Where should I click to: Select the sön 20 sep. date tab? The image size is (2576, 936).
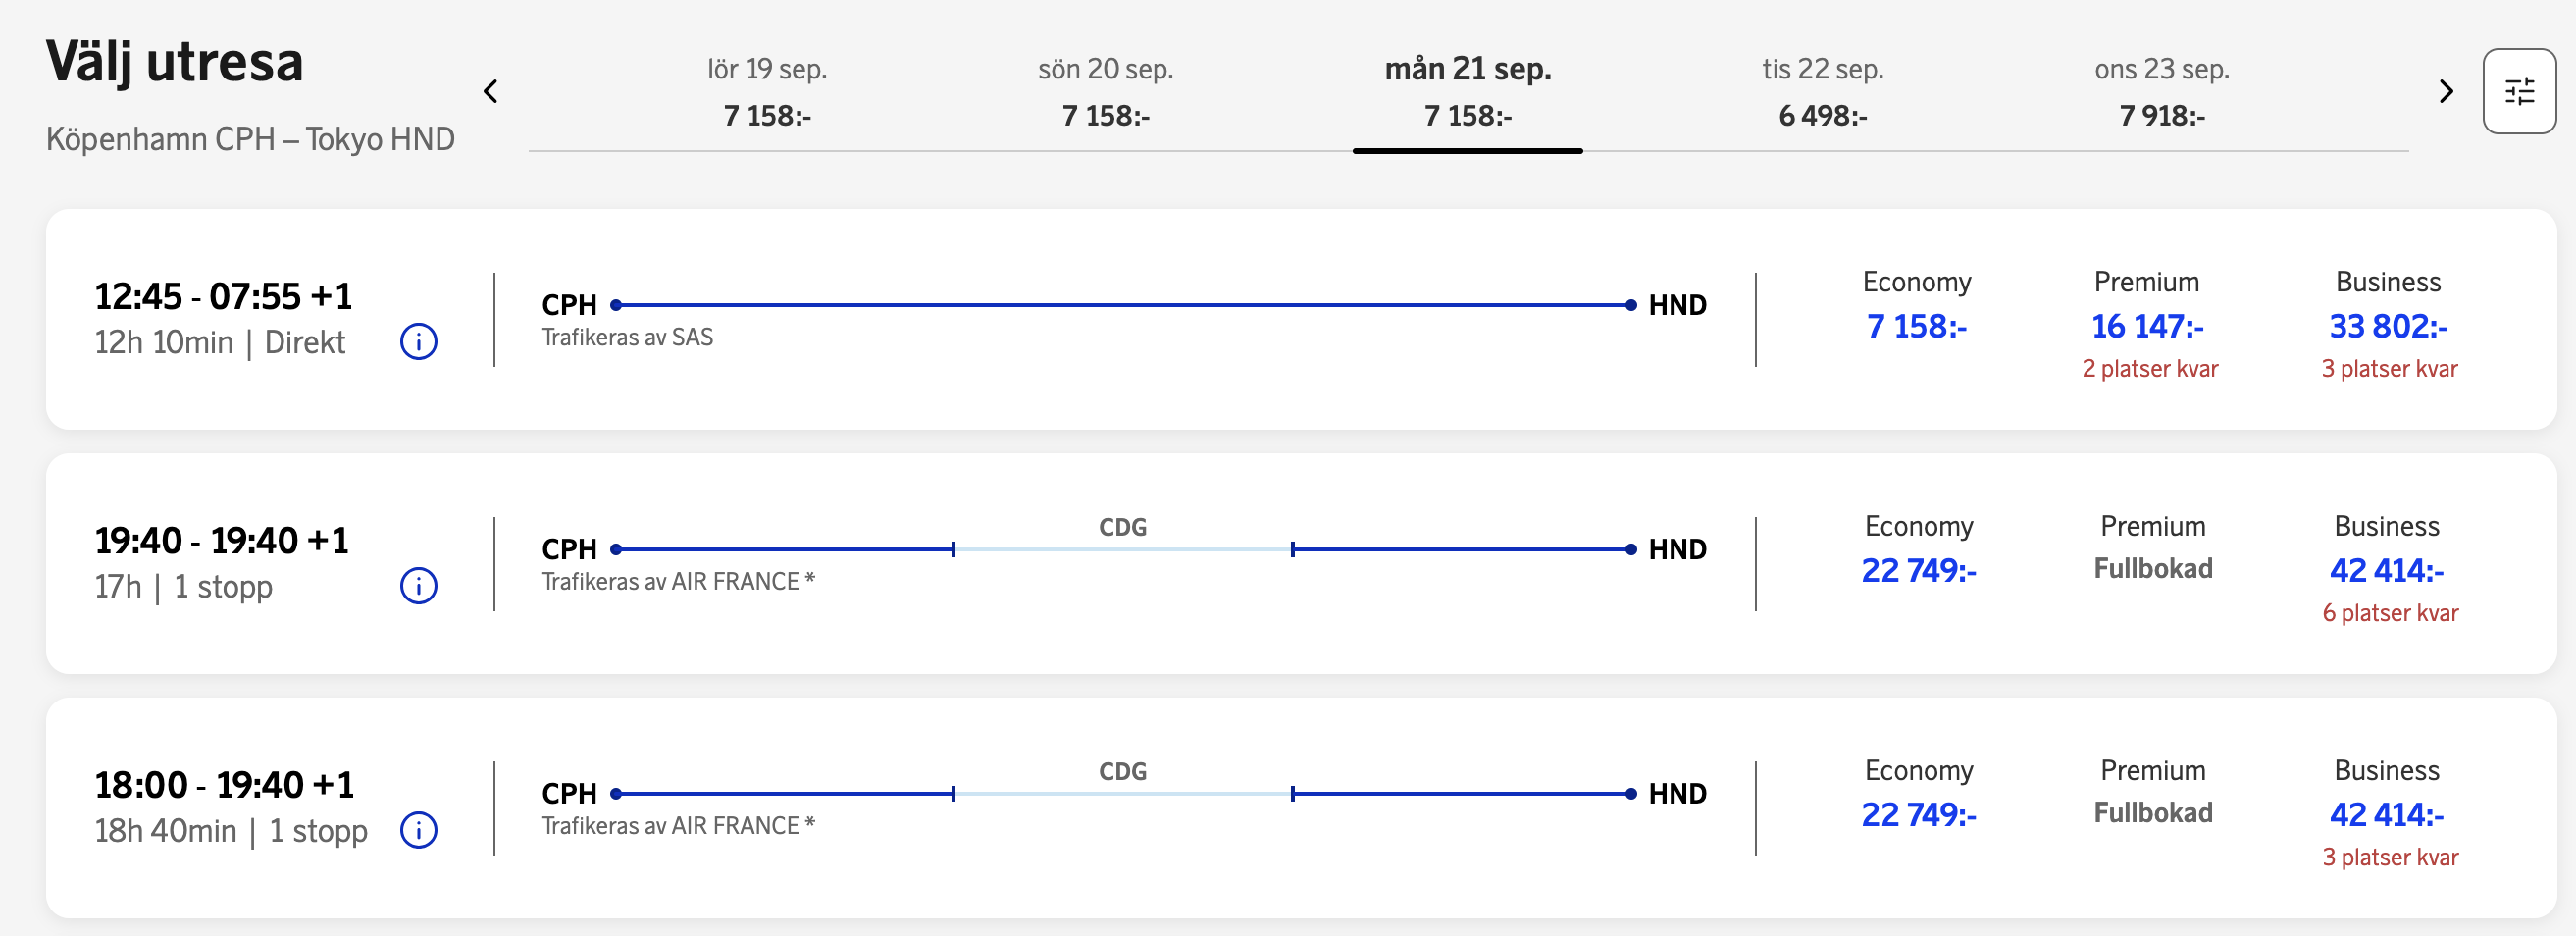tap(1105, 92)
